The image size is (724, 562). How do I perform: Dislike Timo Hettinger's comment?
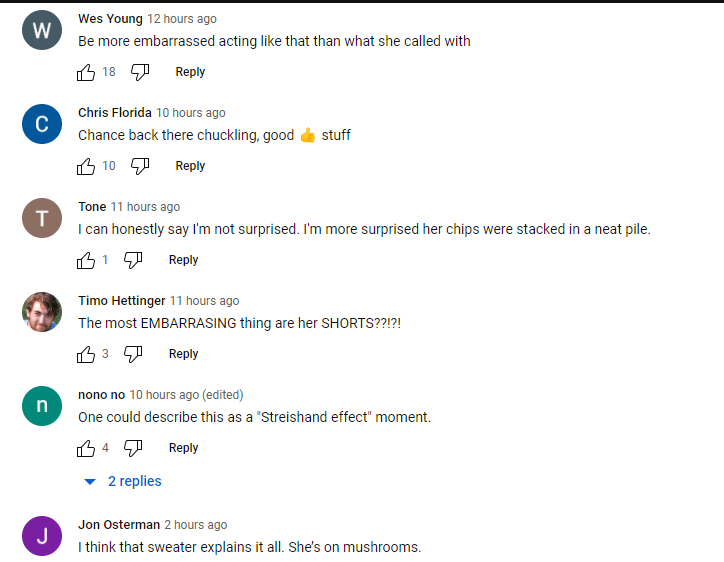[133, 354]
